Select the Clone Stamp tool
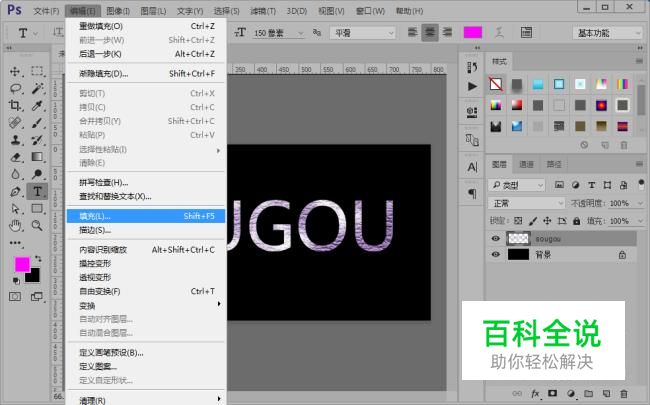The image size is (650, 405). tap(15, 140)
